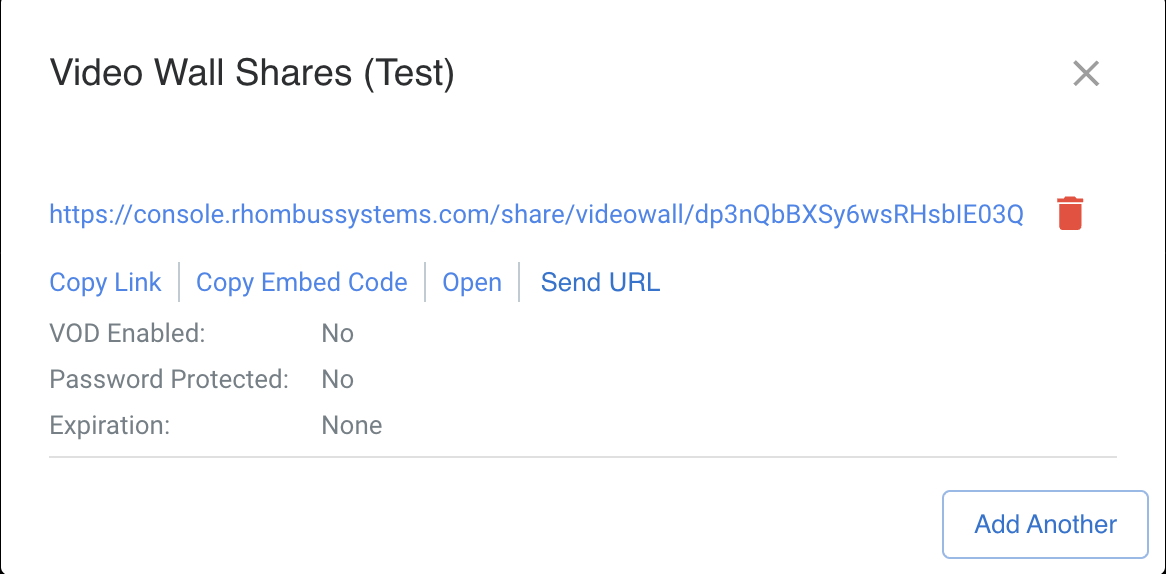This screenshot has height=574, width=1166.
Task: Copy Link for the shared video wall
Action: [x=105, y=282]
